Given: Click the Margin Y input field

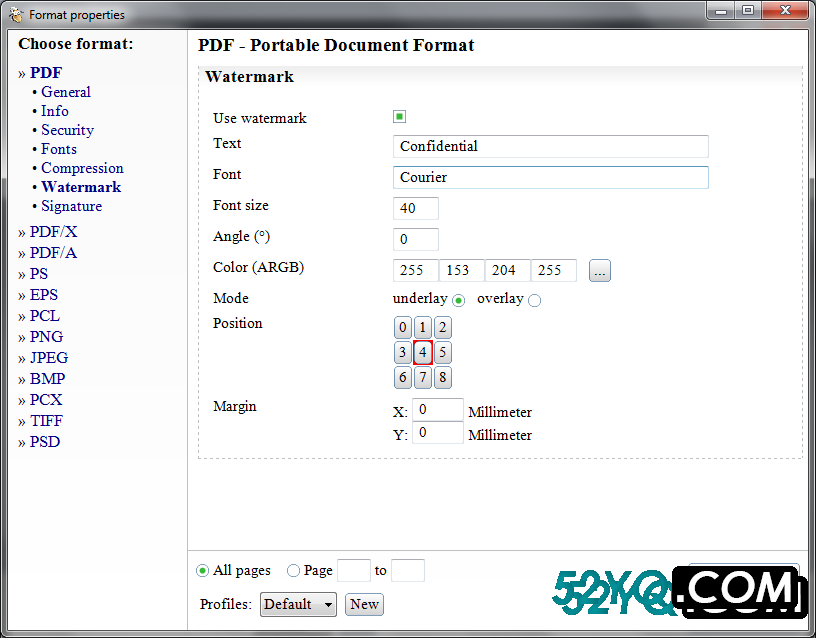Looking at the screenshot, I should (x=438, y=432).
